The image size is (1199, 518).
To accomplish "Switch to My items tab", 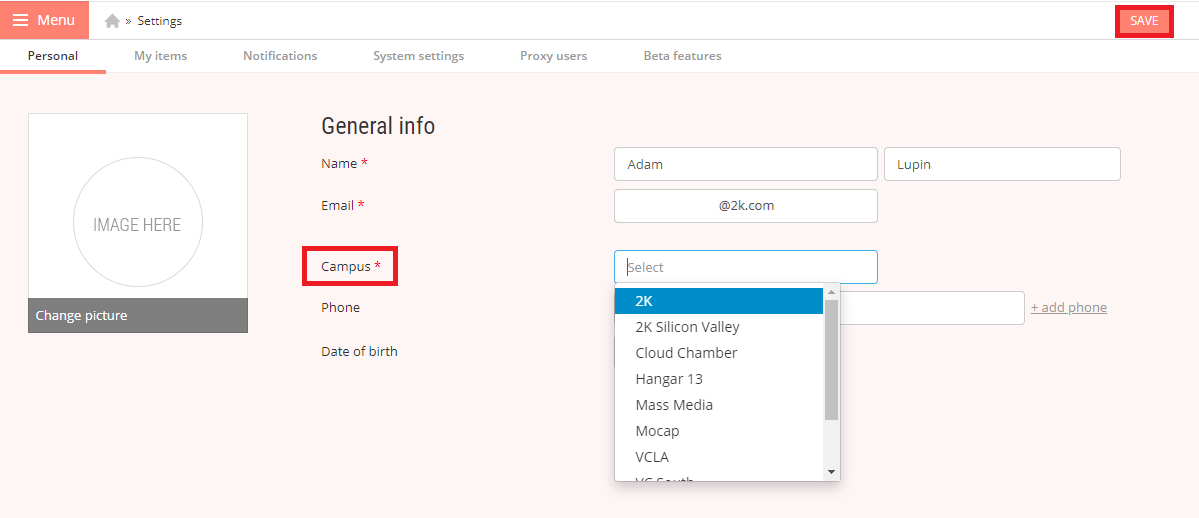I will [x=161, y=56].
